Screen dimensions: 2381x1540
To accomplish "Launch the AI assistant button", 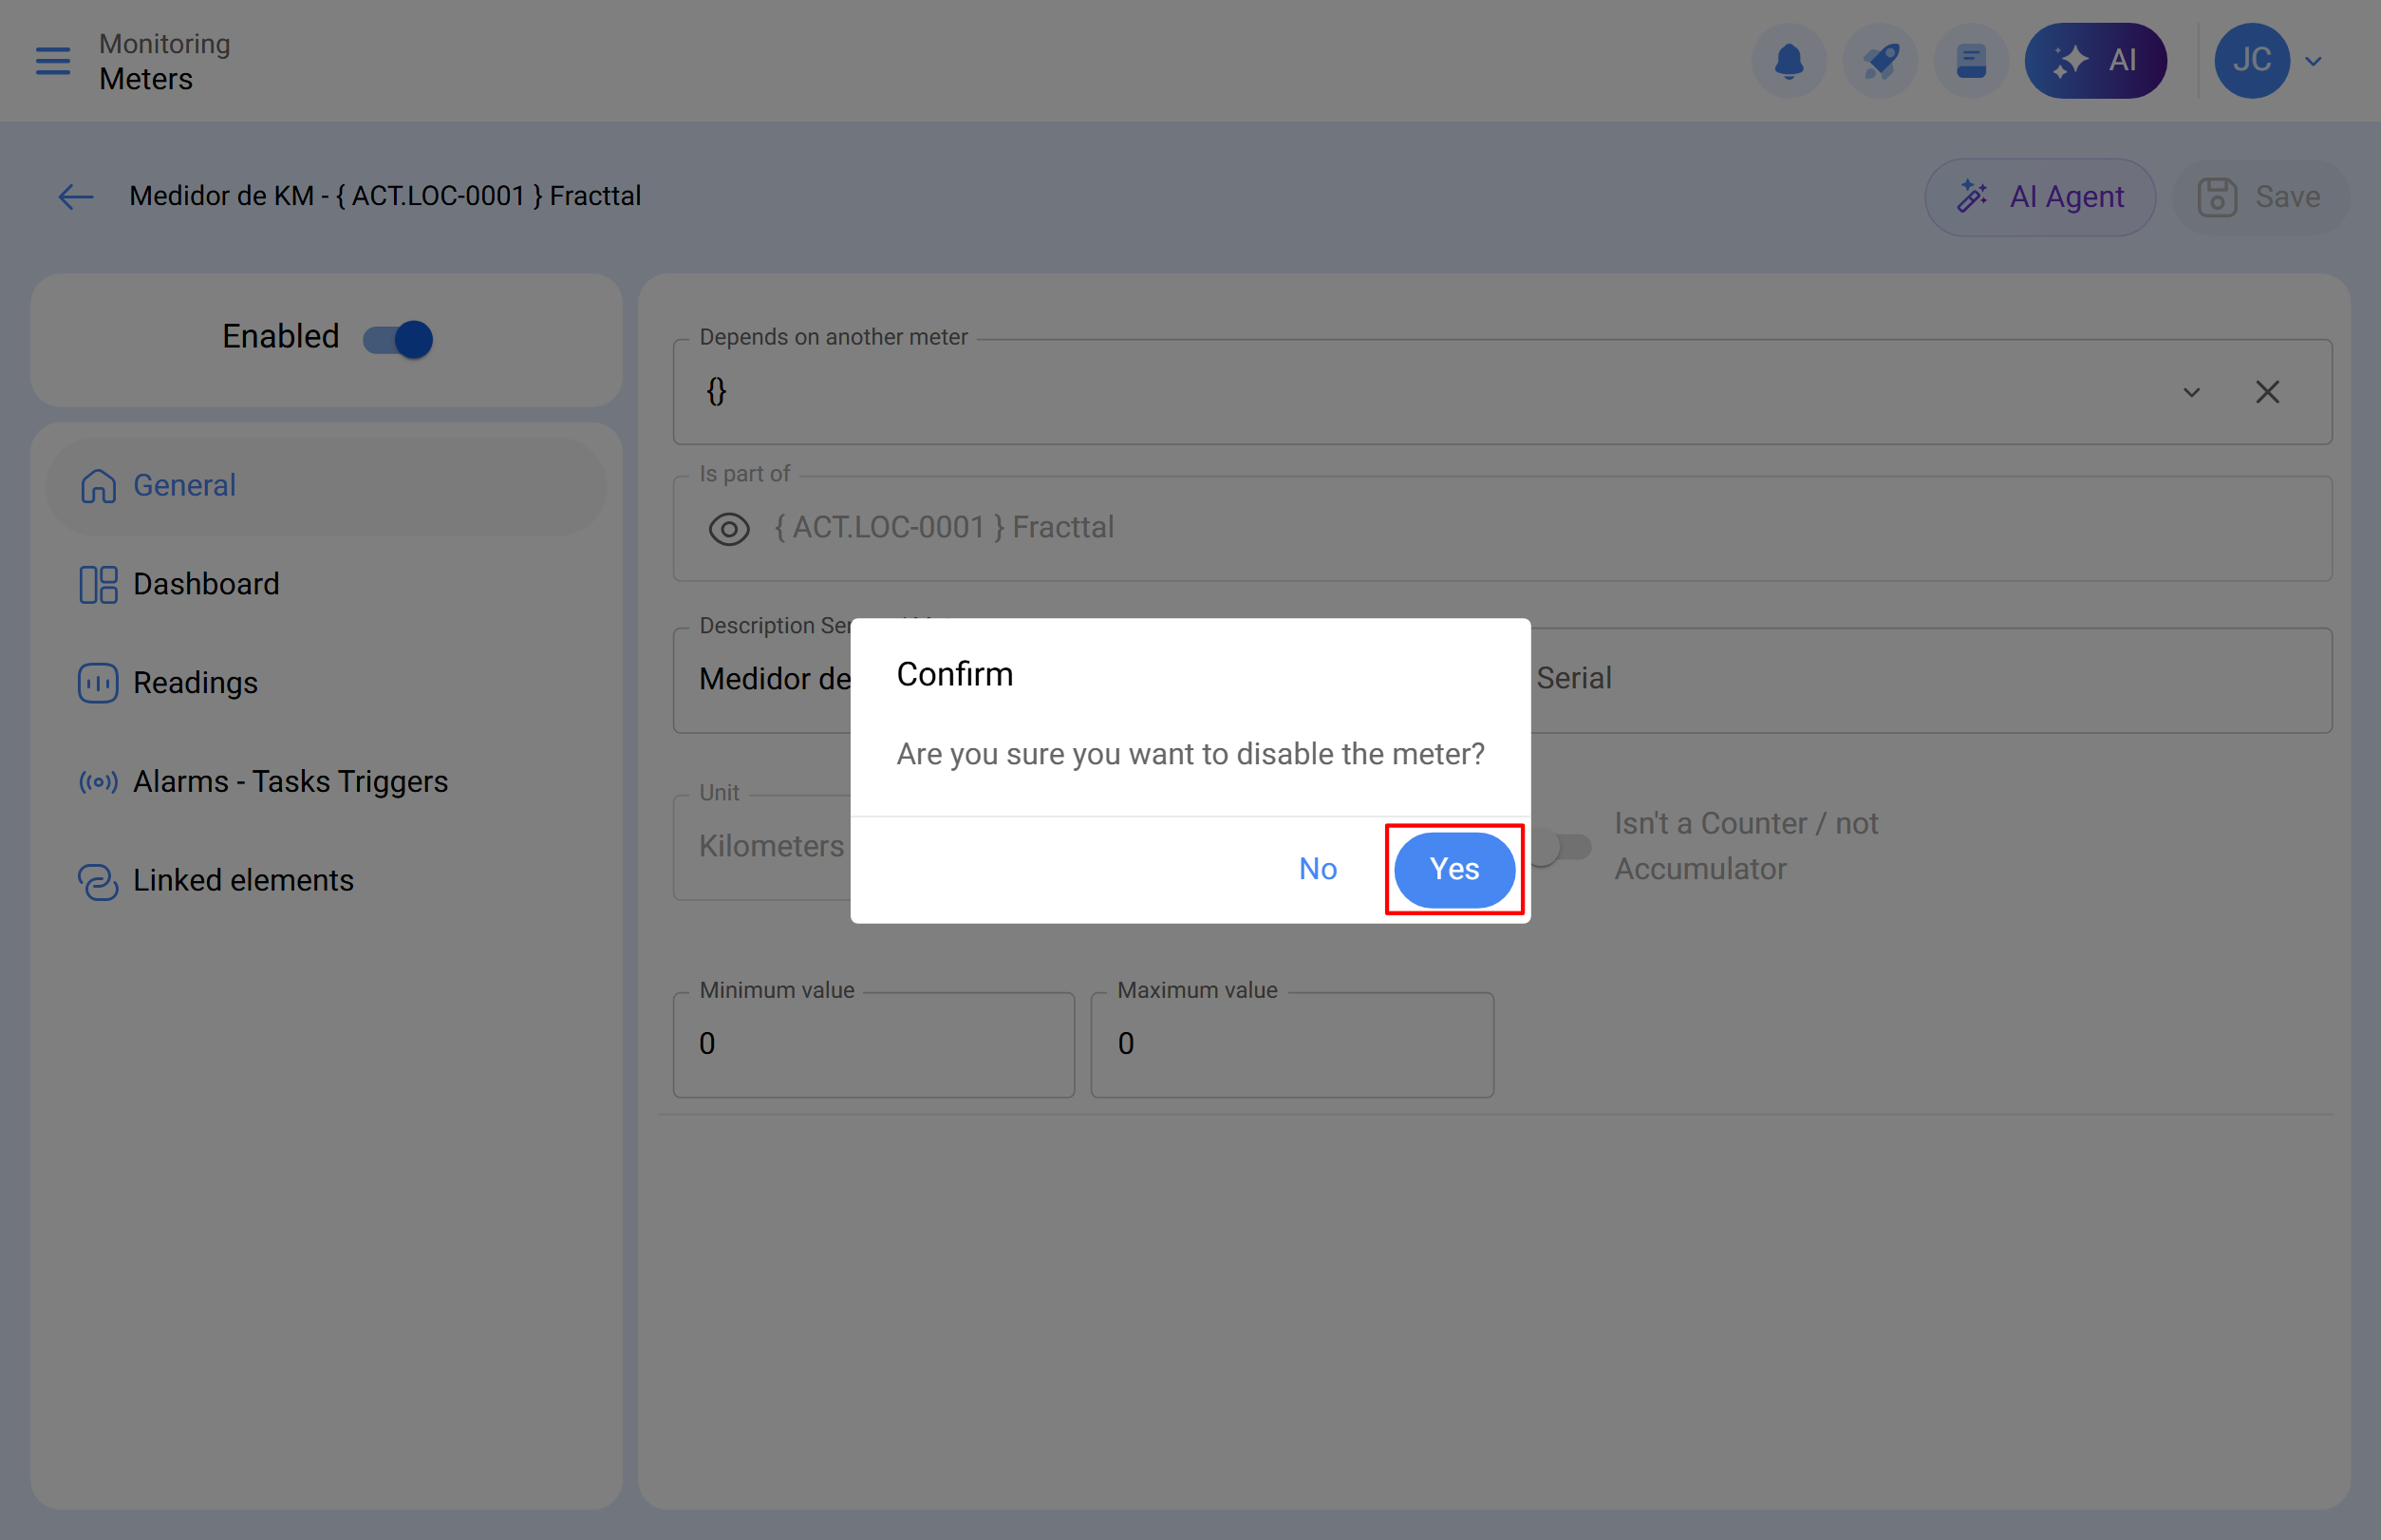I will (2096, 60).
